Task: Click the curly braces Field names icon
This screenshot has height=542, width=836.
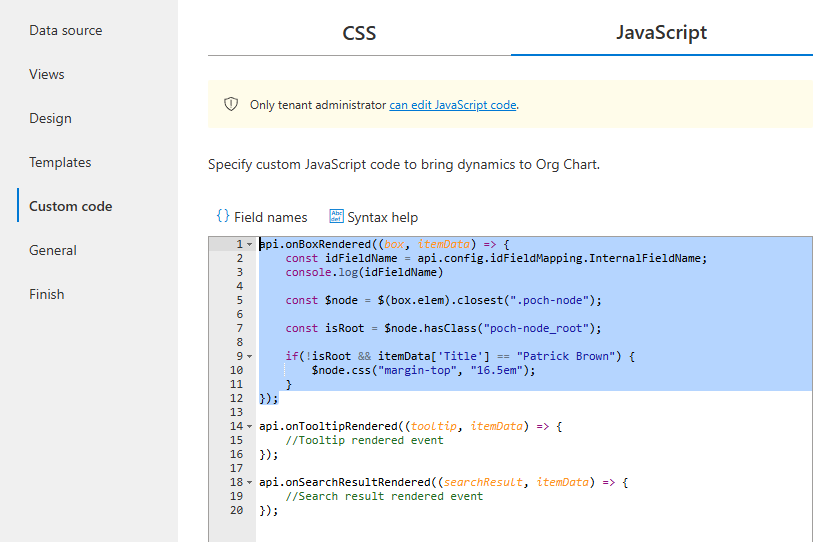Action: tap(223, 217)
